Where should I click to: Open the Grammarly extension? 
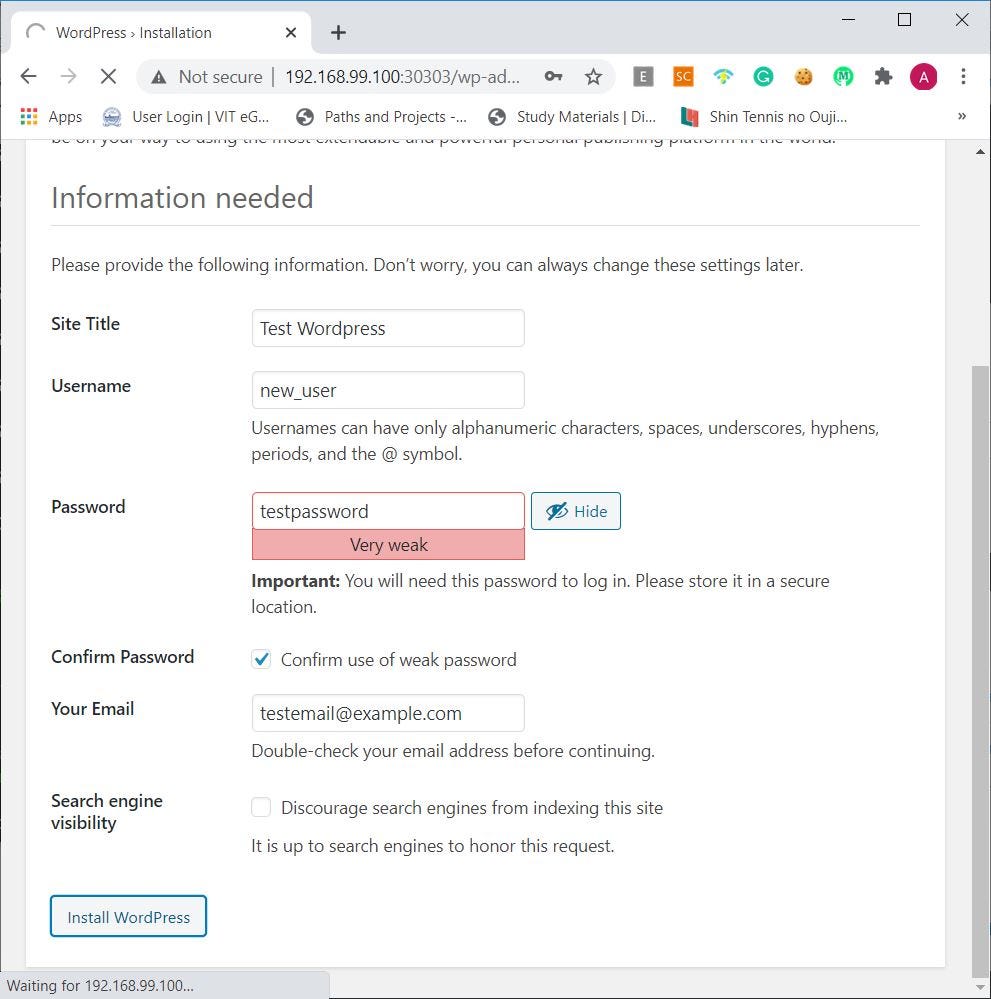(763, 77)
